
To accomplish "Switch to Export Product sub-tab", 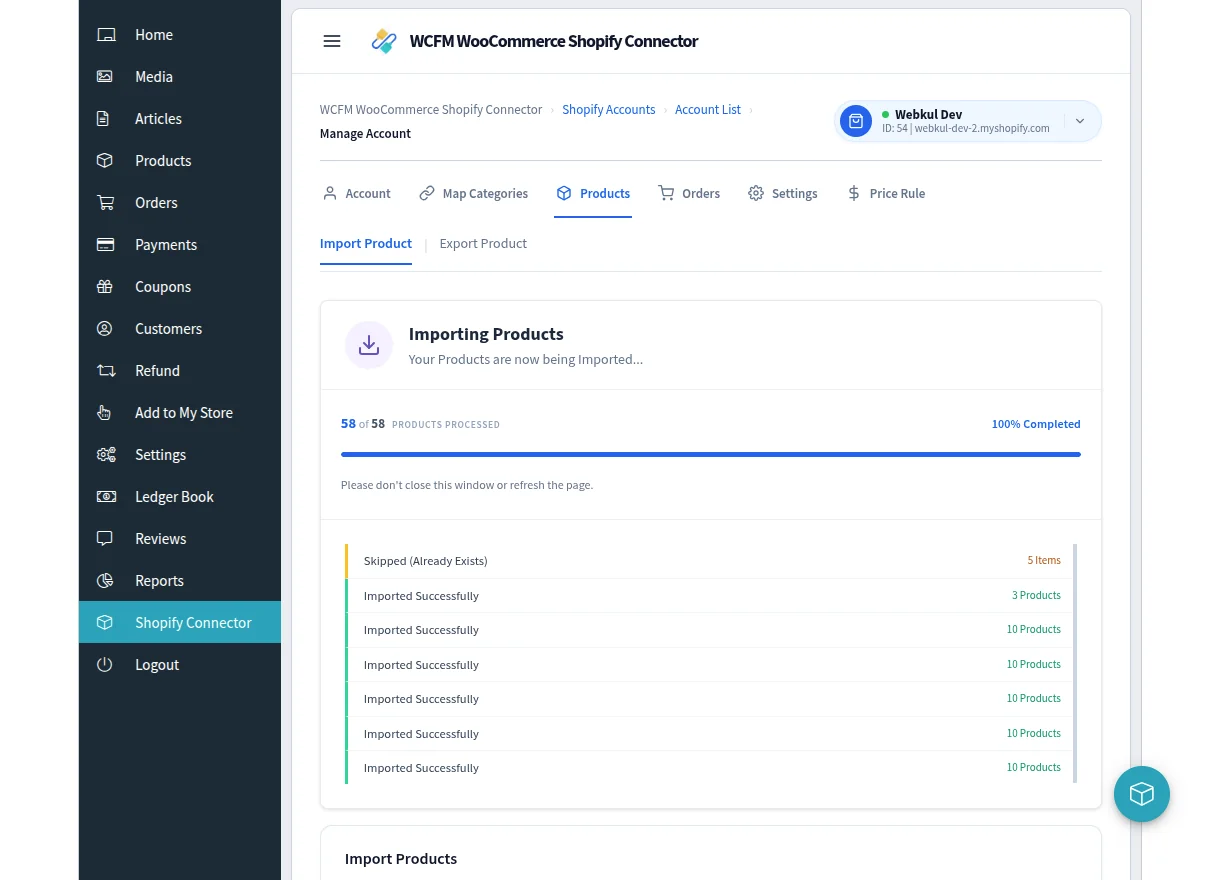I will point(483,244).
